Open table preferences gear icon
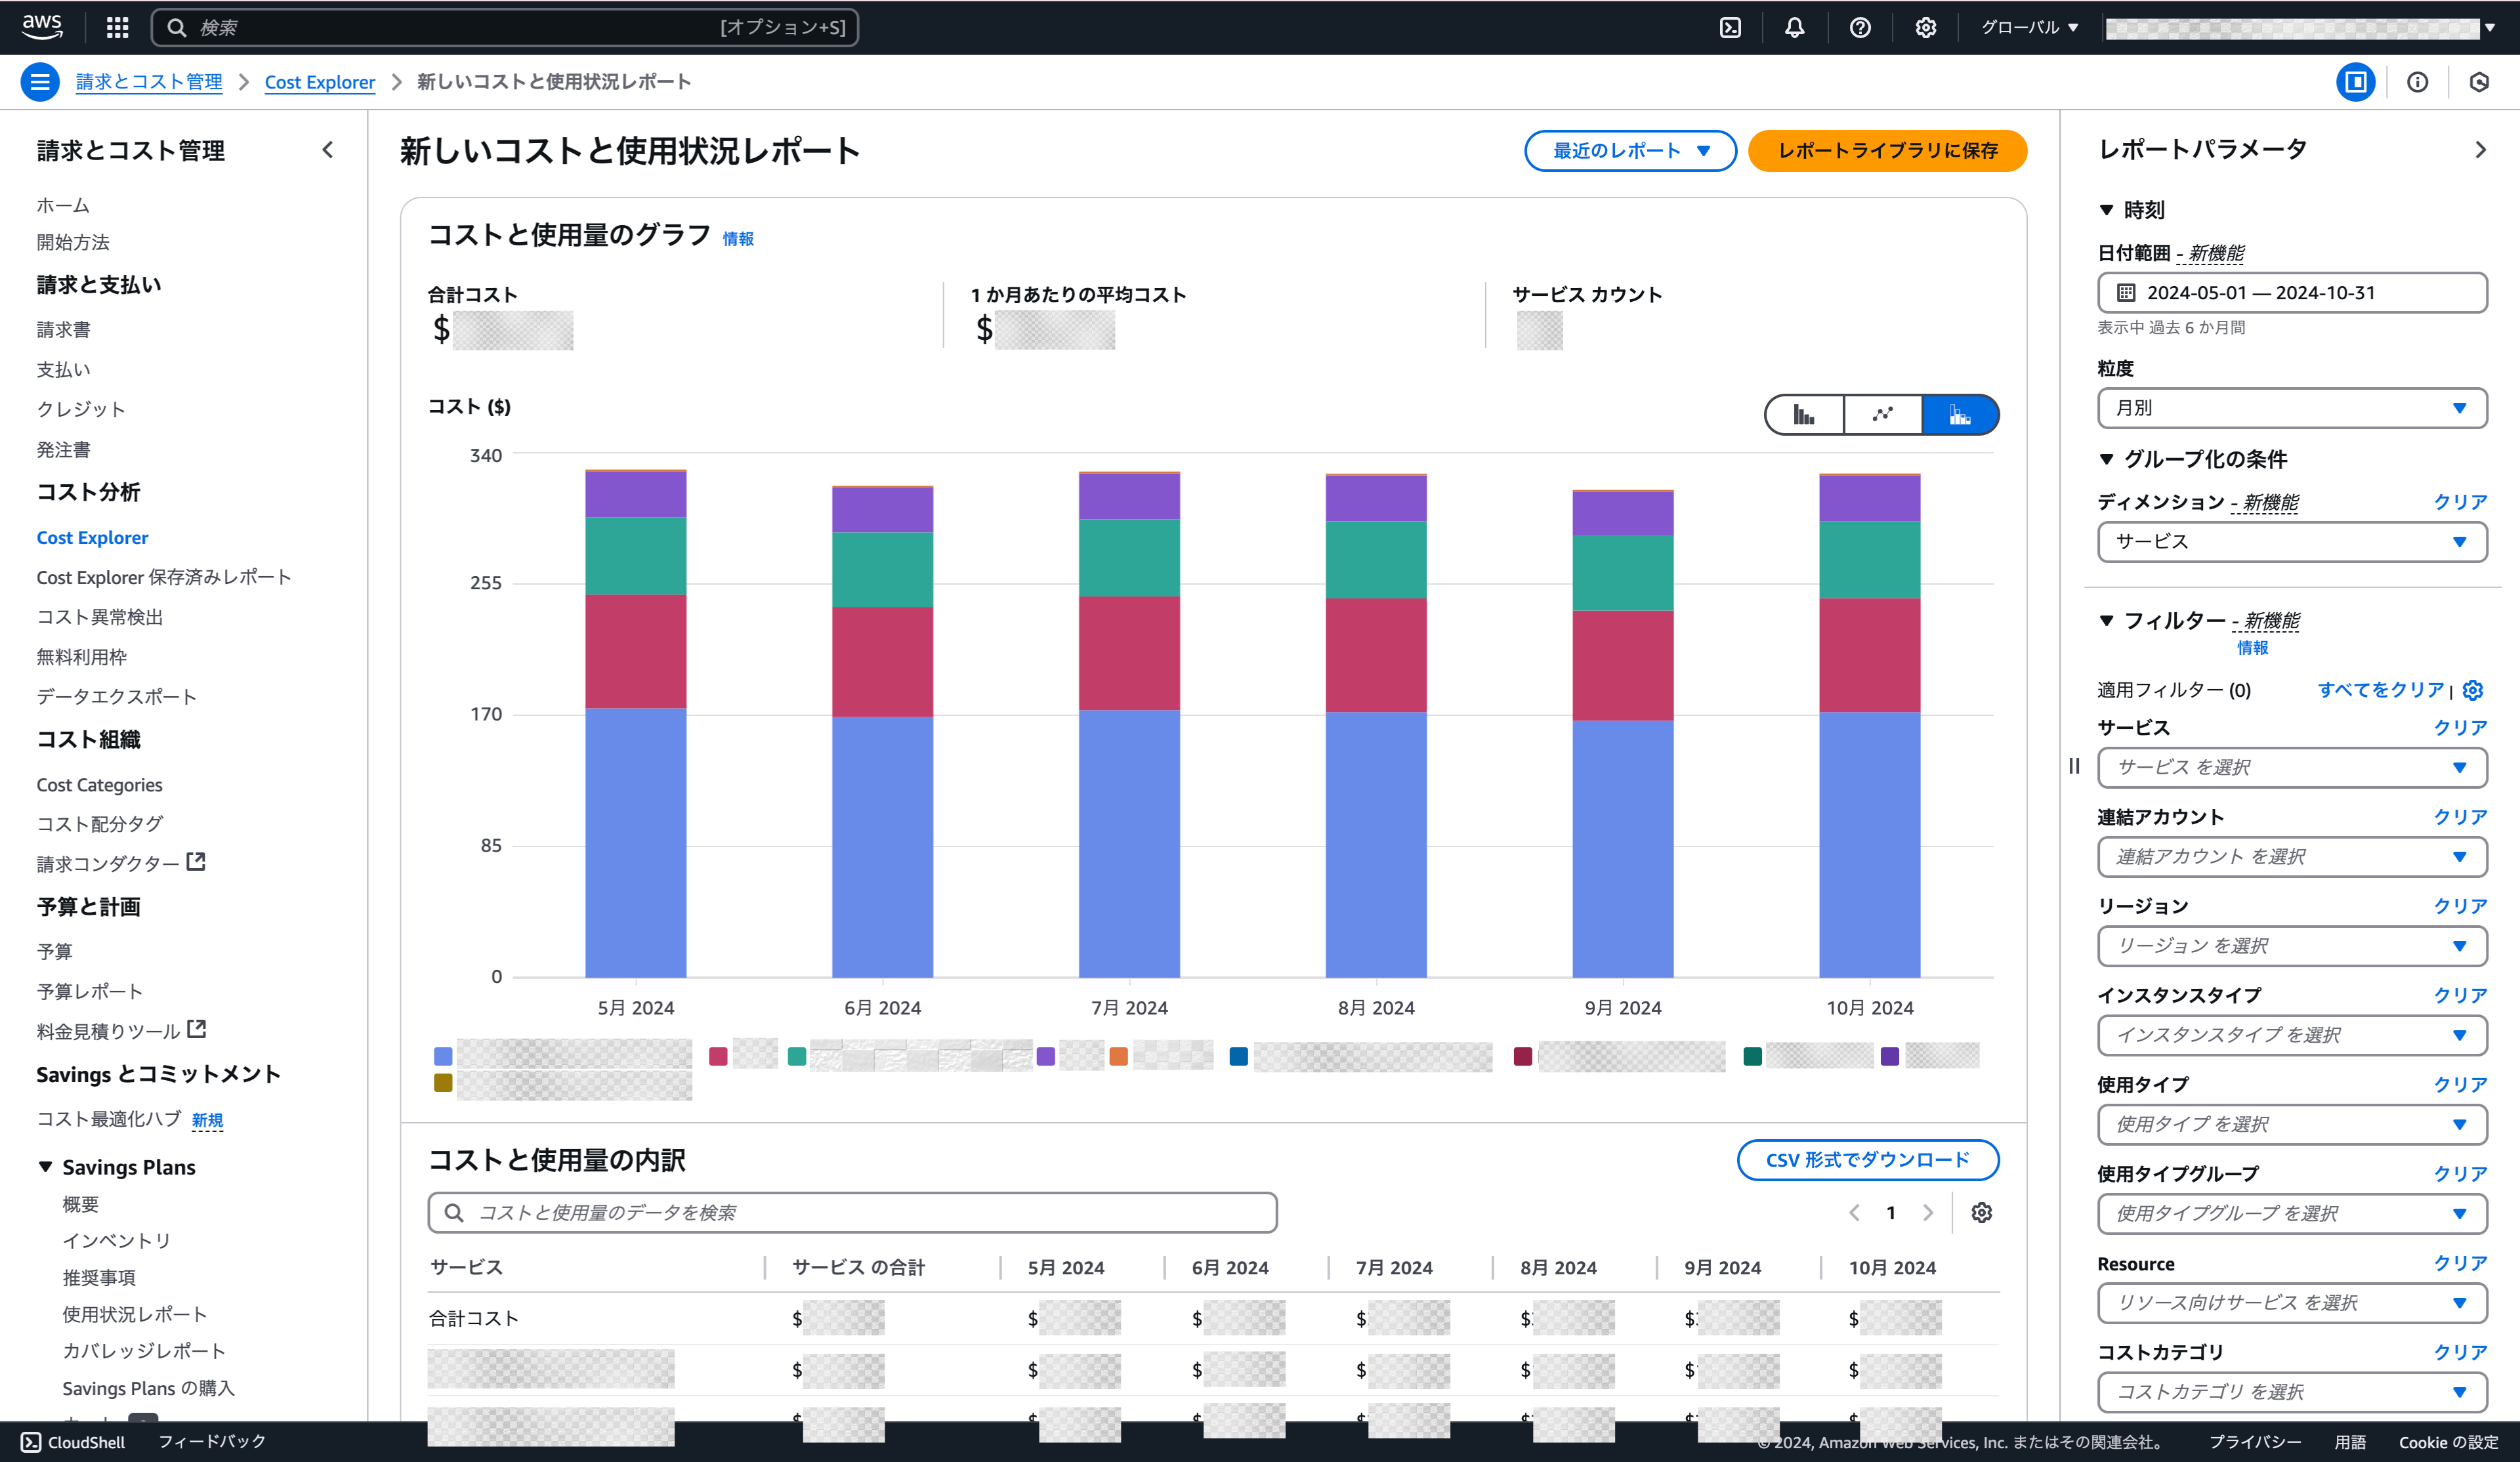Image resolution: width=2520 pixels, height=1462 pixels. coord(1981,1213)
